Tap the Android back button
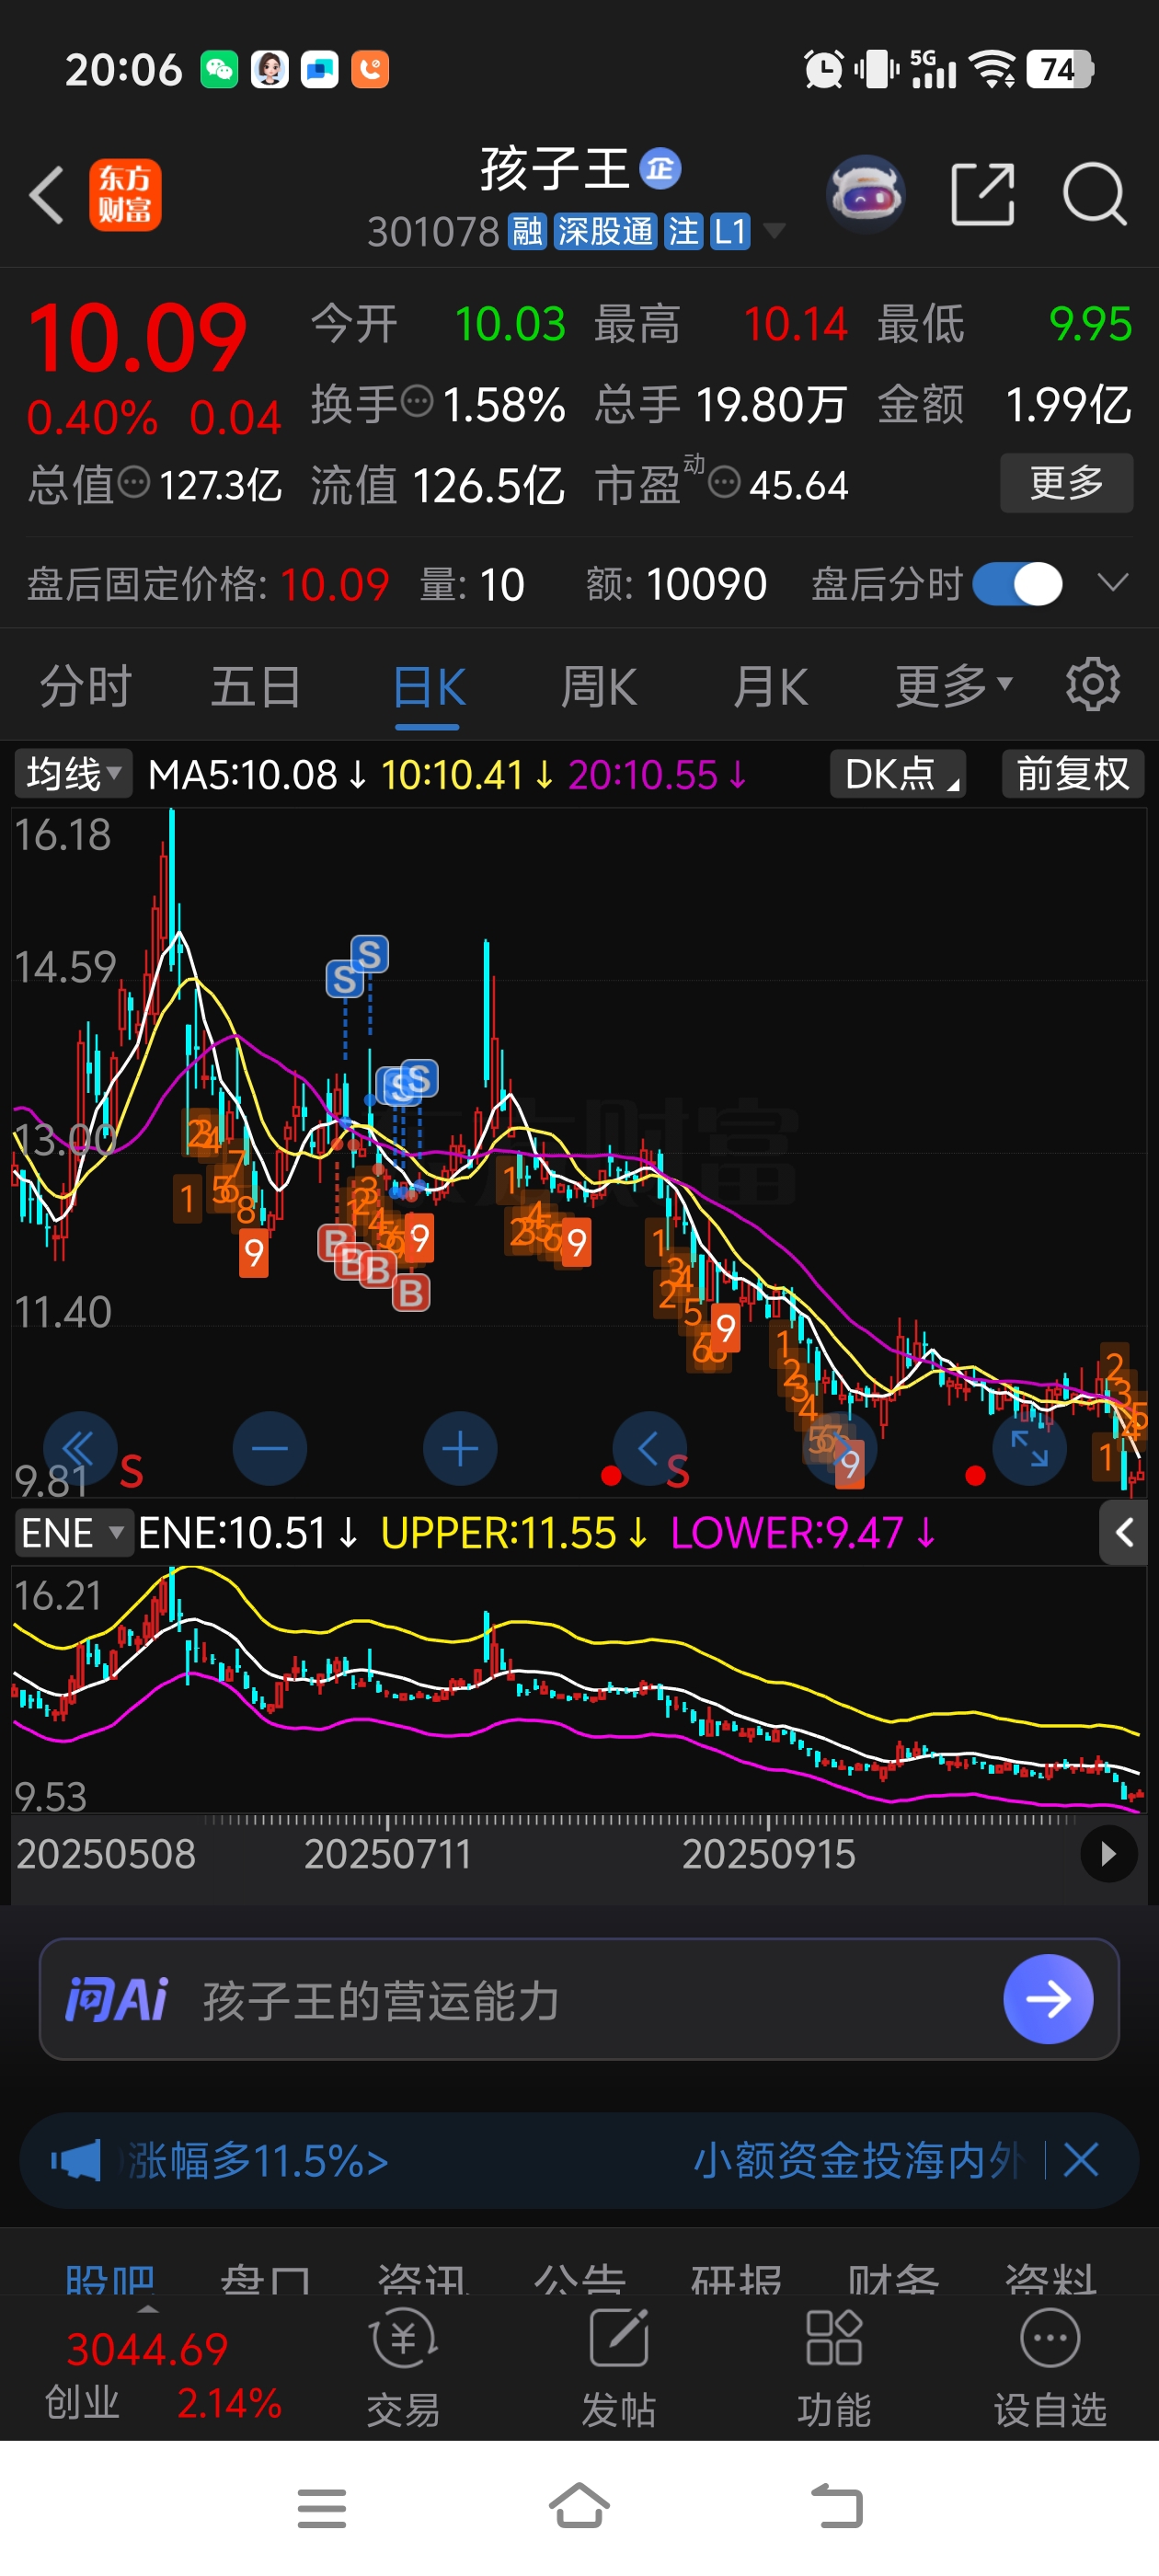The width and height of the screenshot is (1159, 2576). (836, 2507)
